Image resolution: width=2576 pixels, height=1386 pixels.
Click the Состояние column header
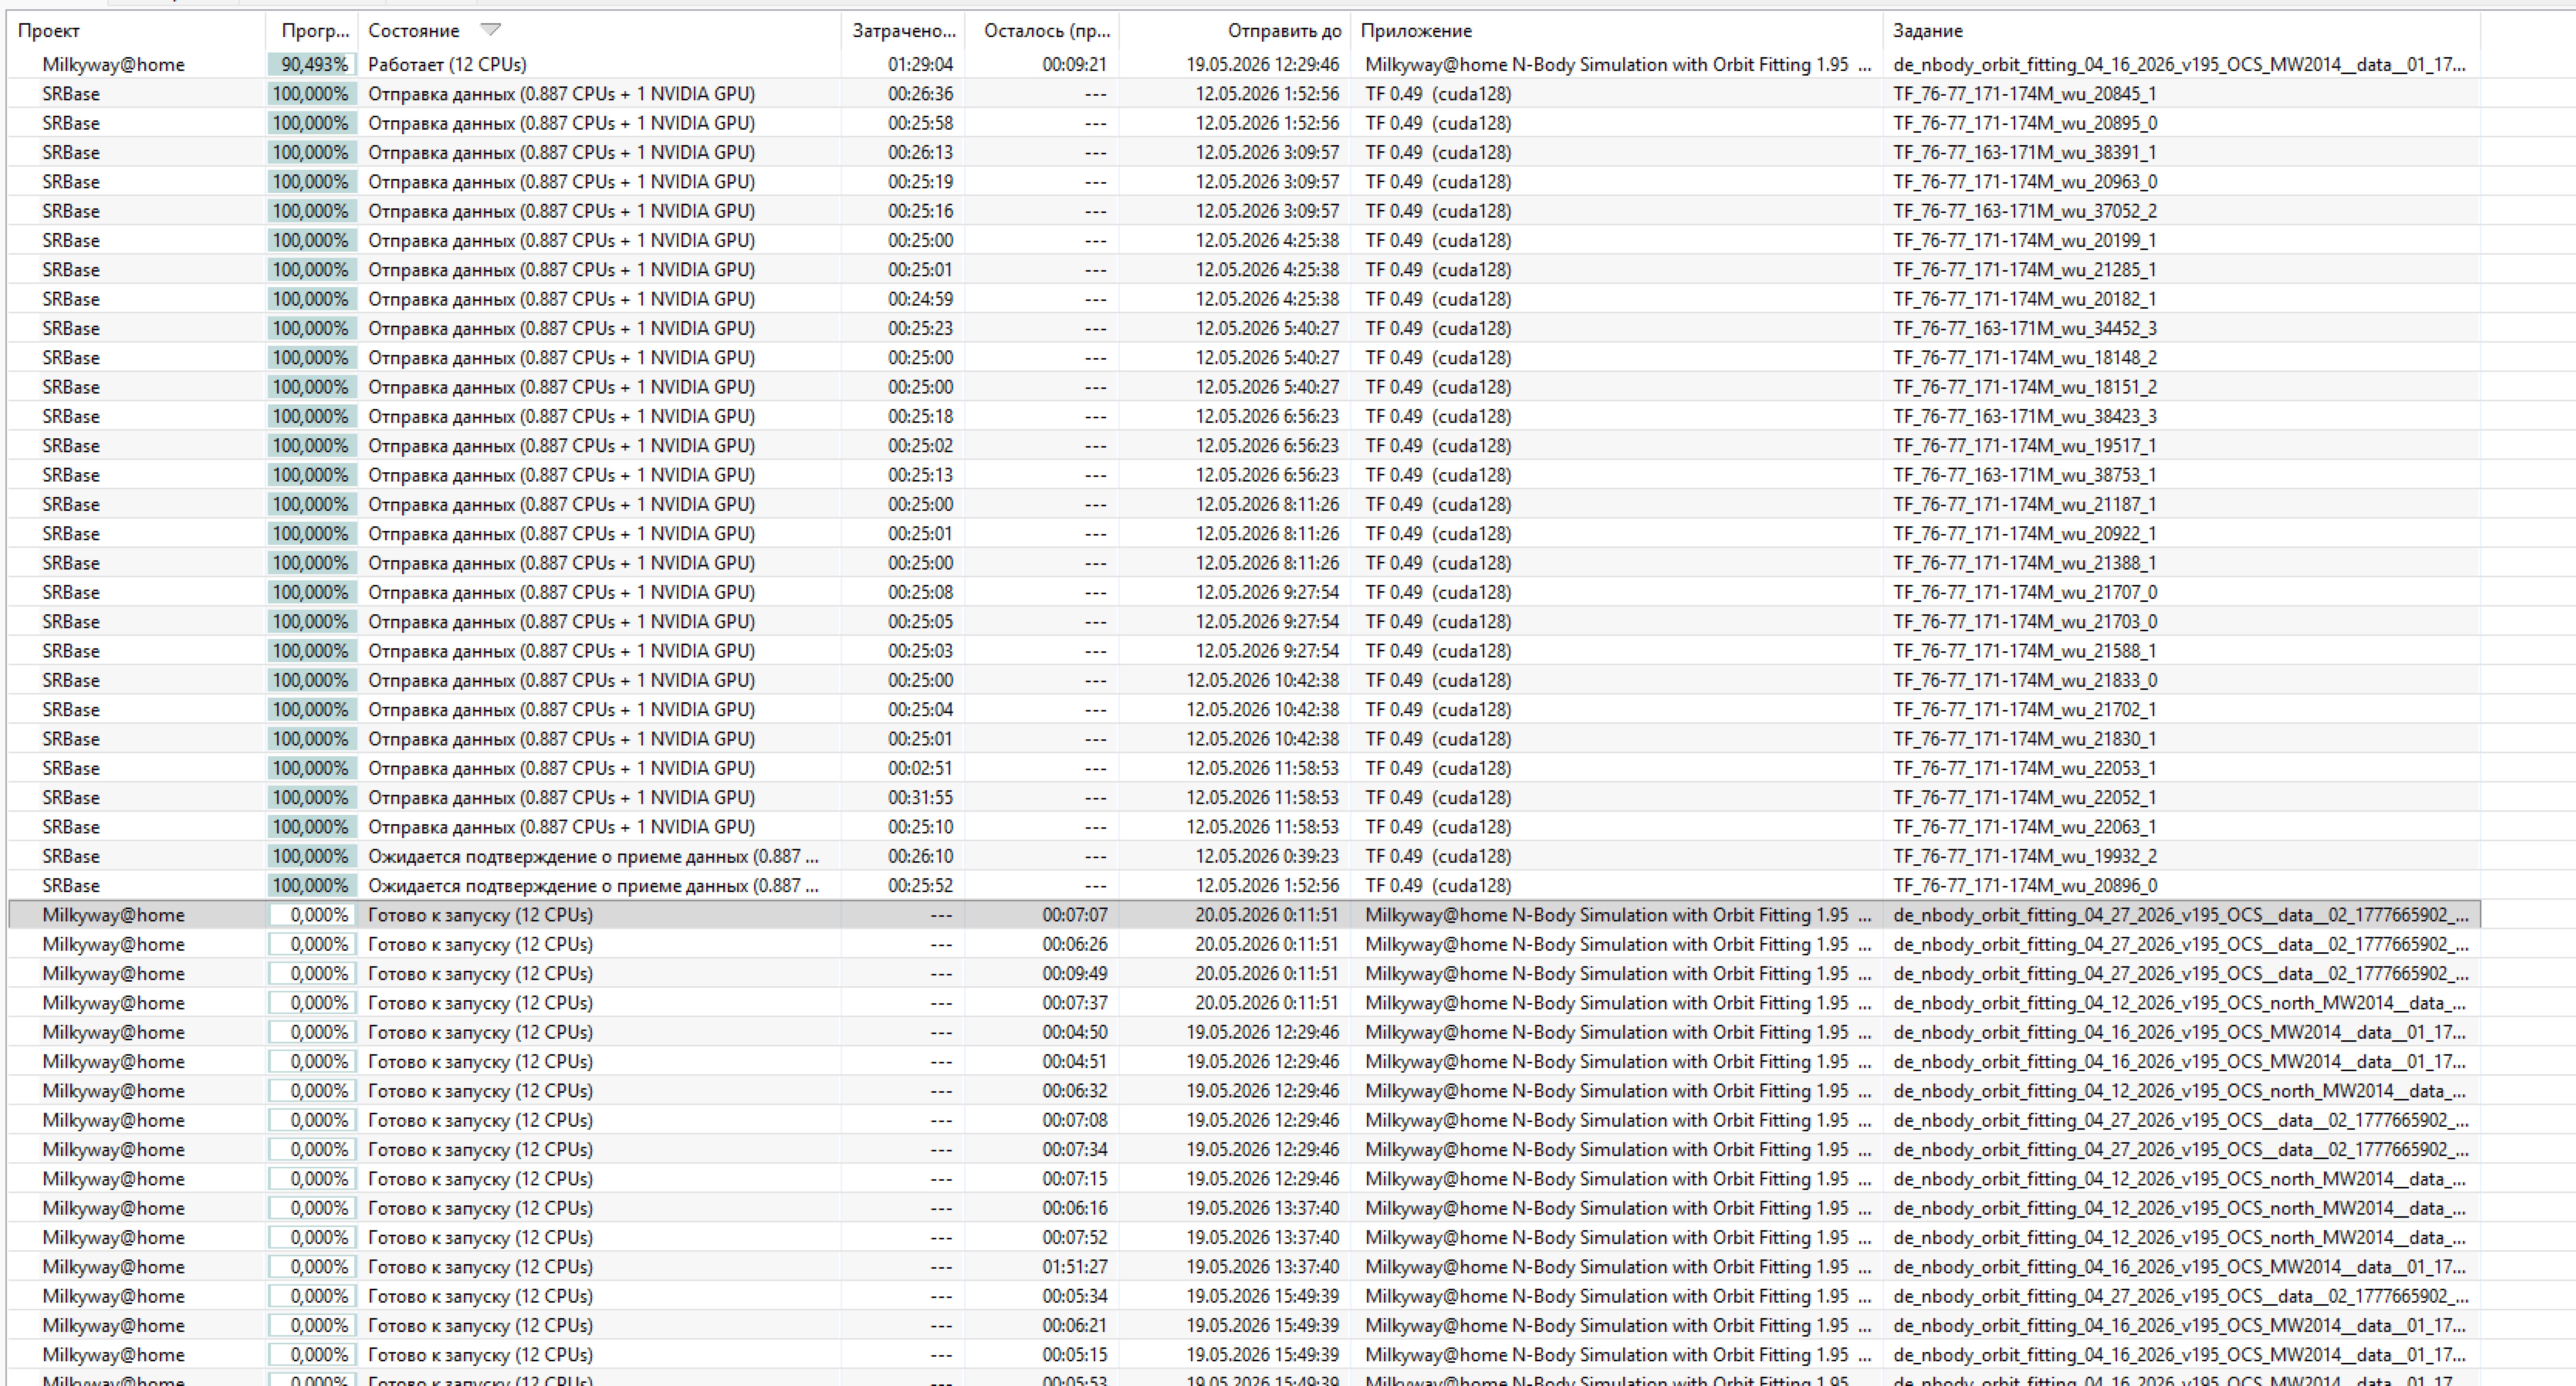(x=414, y=31)
